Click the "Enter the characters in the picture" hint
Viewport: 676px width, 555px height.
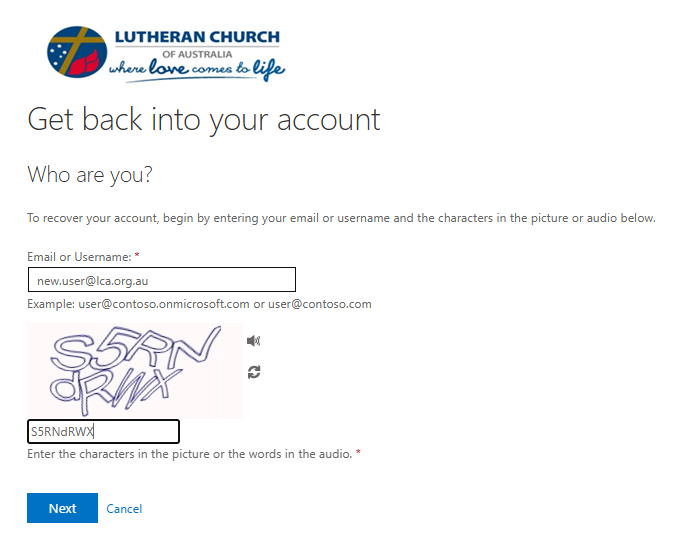click(x=189, y=455)
